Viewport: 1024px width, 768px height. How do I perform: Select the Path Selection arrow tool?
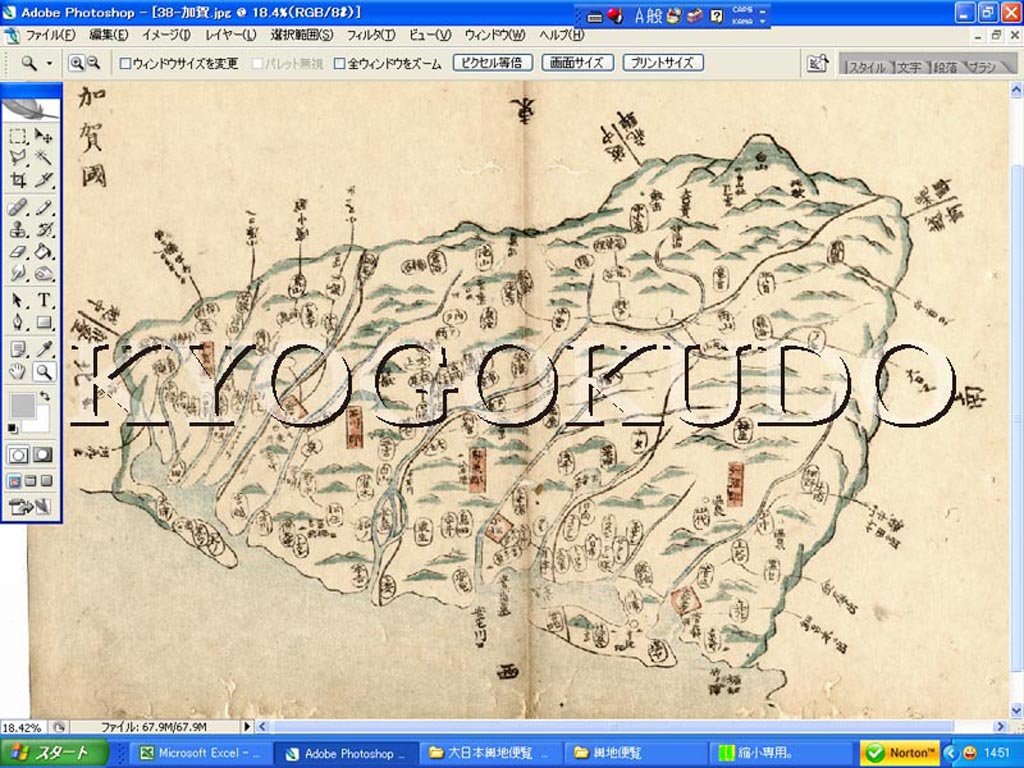[x=18, y=300]
